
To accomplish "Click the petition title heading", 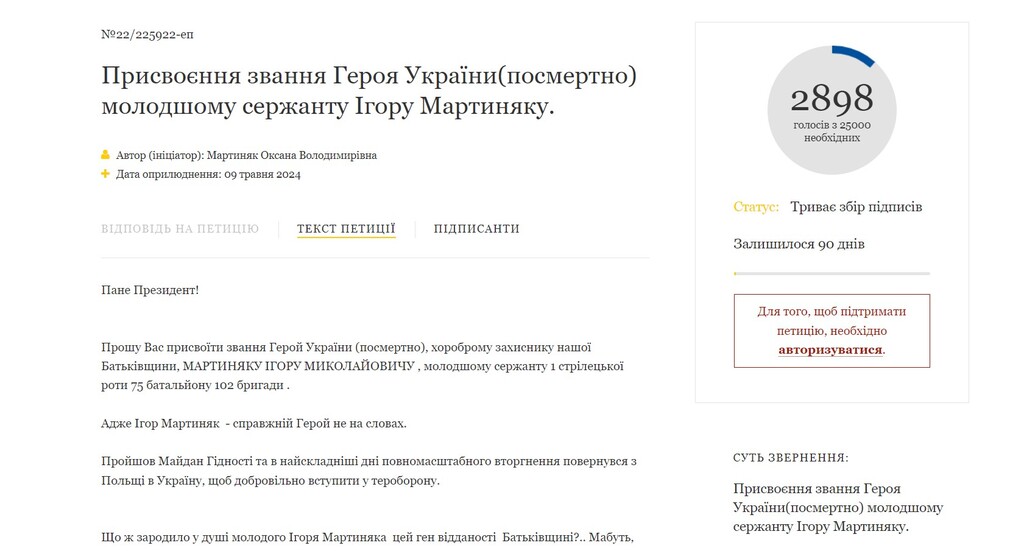I will [369, 90].
